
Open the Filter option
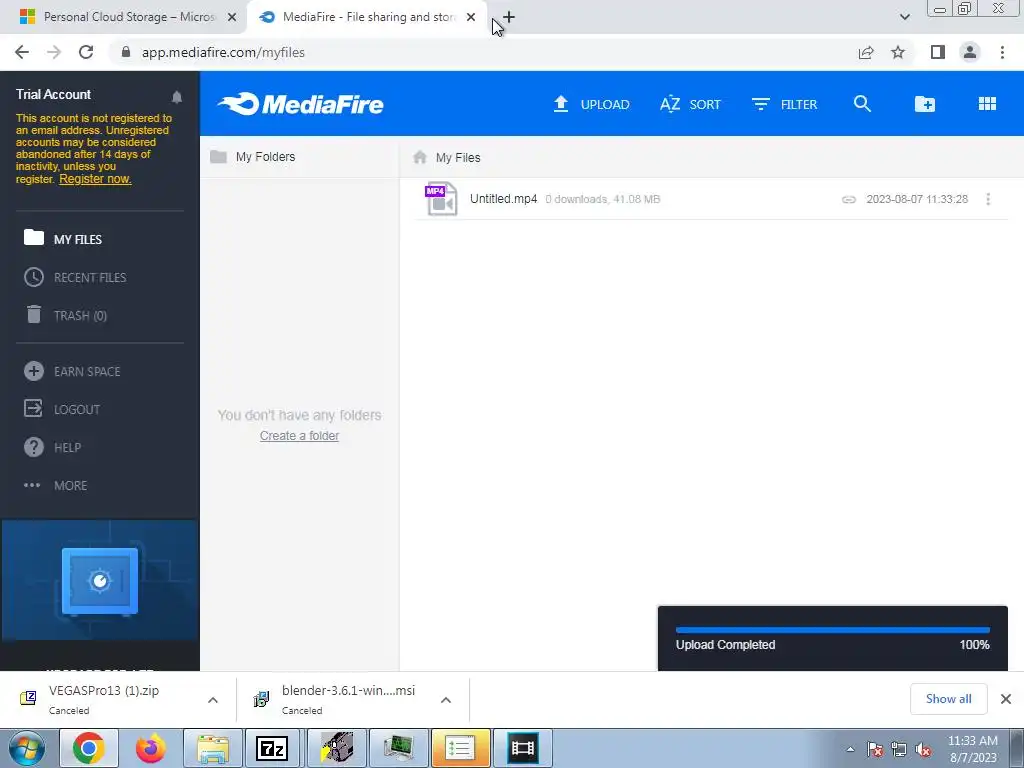784,104
